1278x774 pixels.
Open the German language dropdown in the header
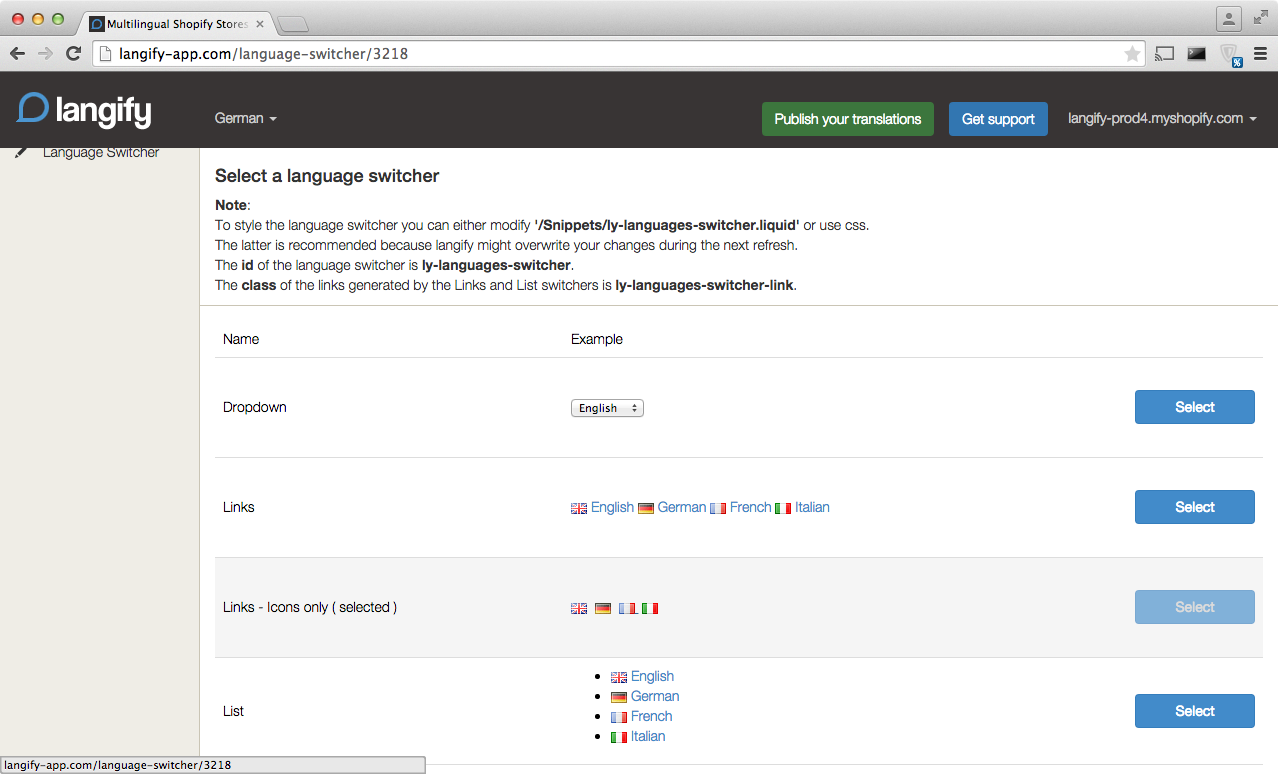(245, 118)
